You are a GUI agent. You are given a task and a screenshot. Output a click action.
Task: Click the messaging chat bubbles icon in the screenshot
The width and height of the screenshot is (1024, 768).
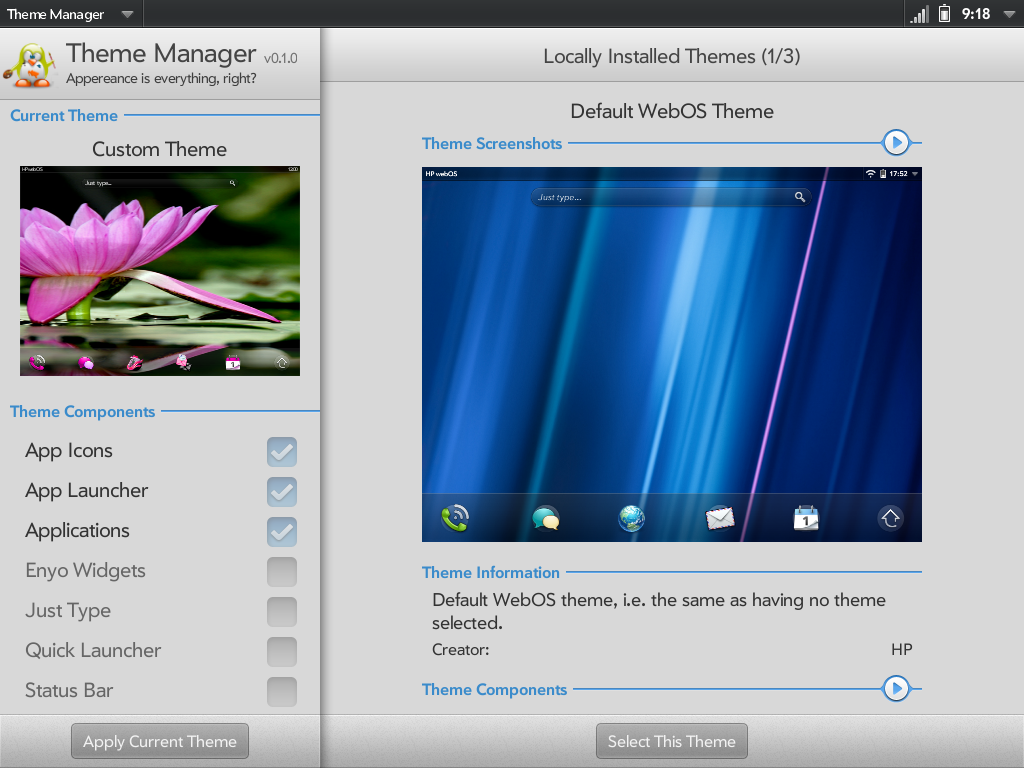pyautogui.click(x=545, y=518)
